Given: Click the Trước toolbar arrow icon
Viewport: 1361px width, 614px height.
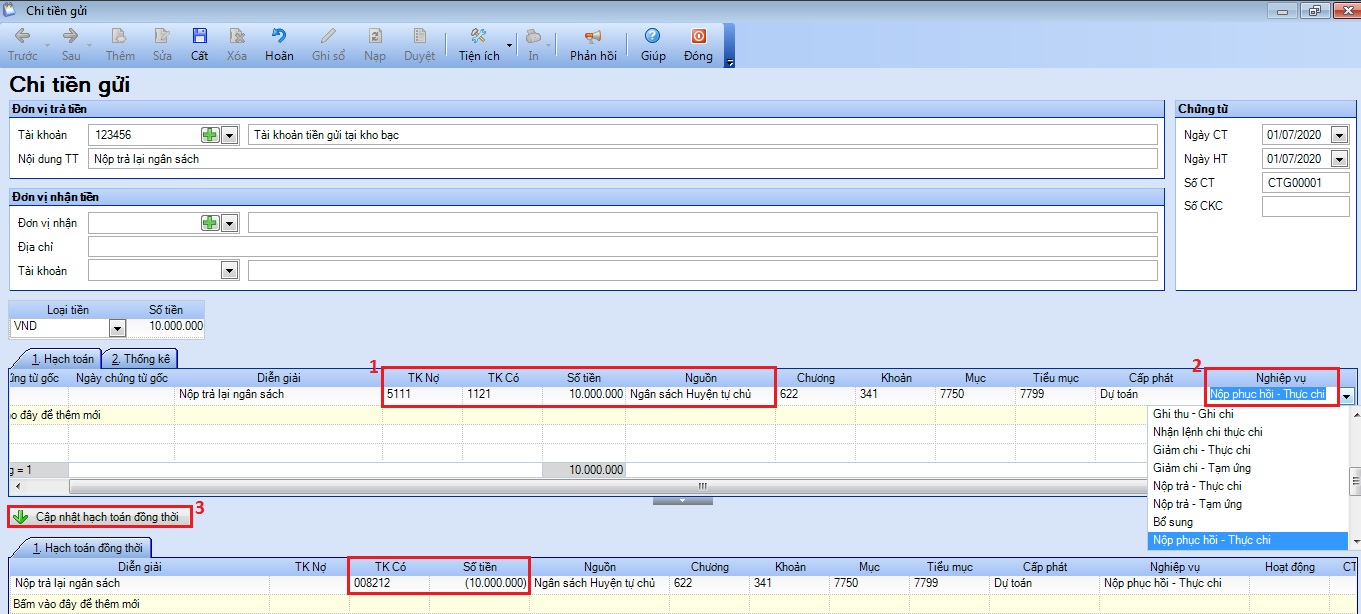Looking at the screenshot, I should [22, 37].
